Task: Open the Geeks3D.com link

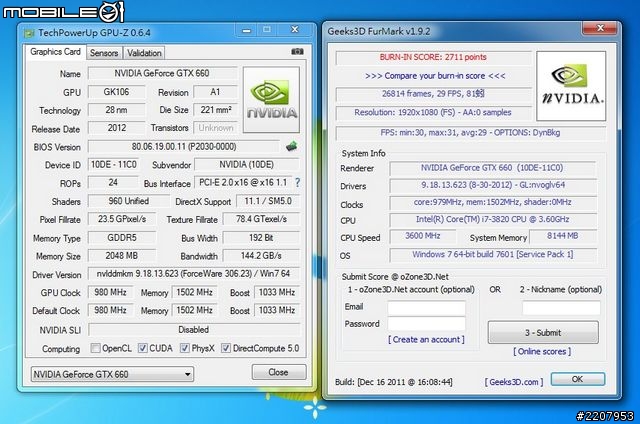Action: pos(514,382)
